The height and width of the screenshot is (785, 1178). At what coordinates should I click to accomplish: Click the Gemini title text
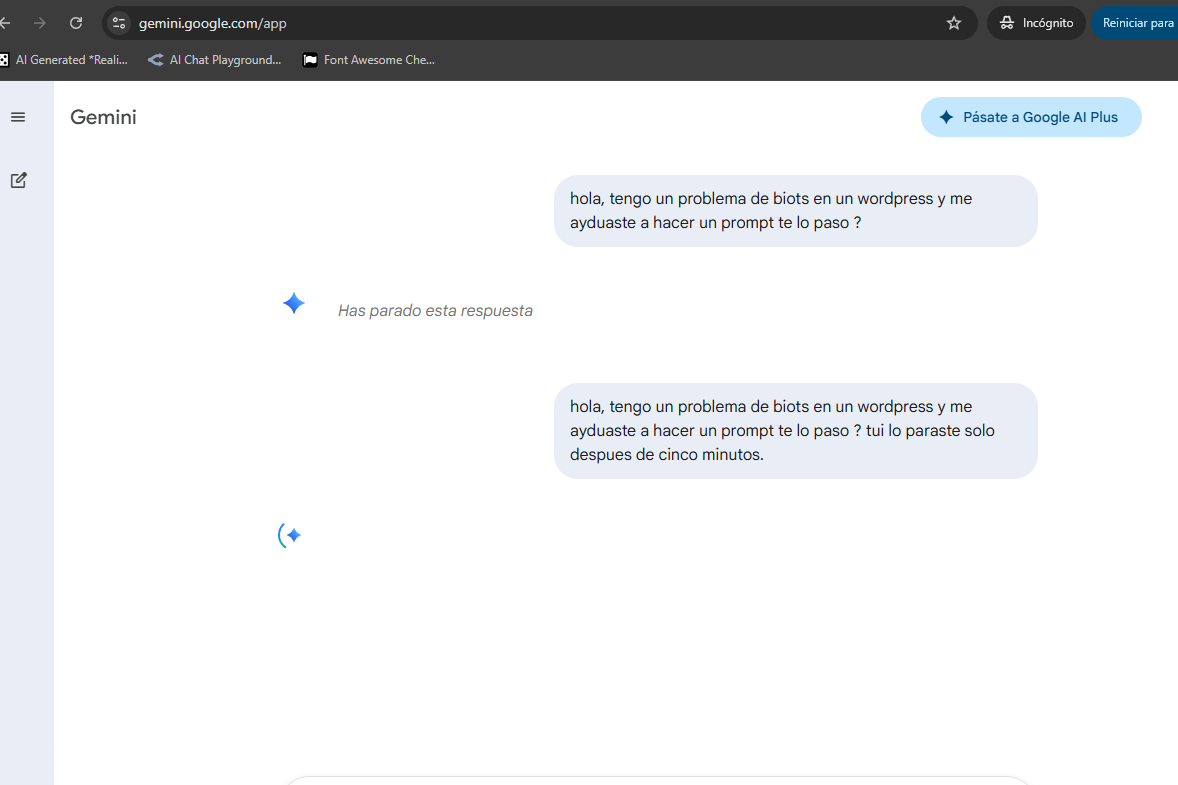[104, 117]
